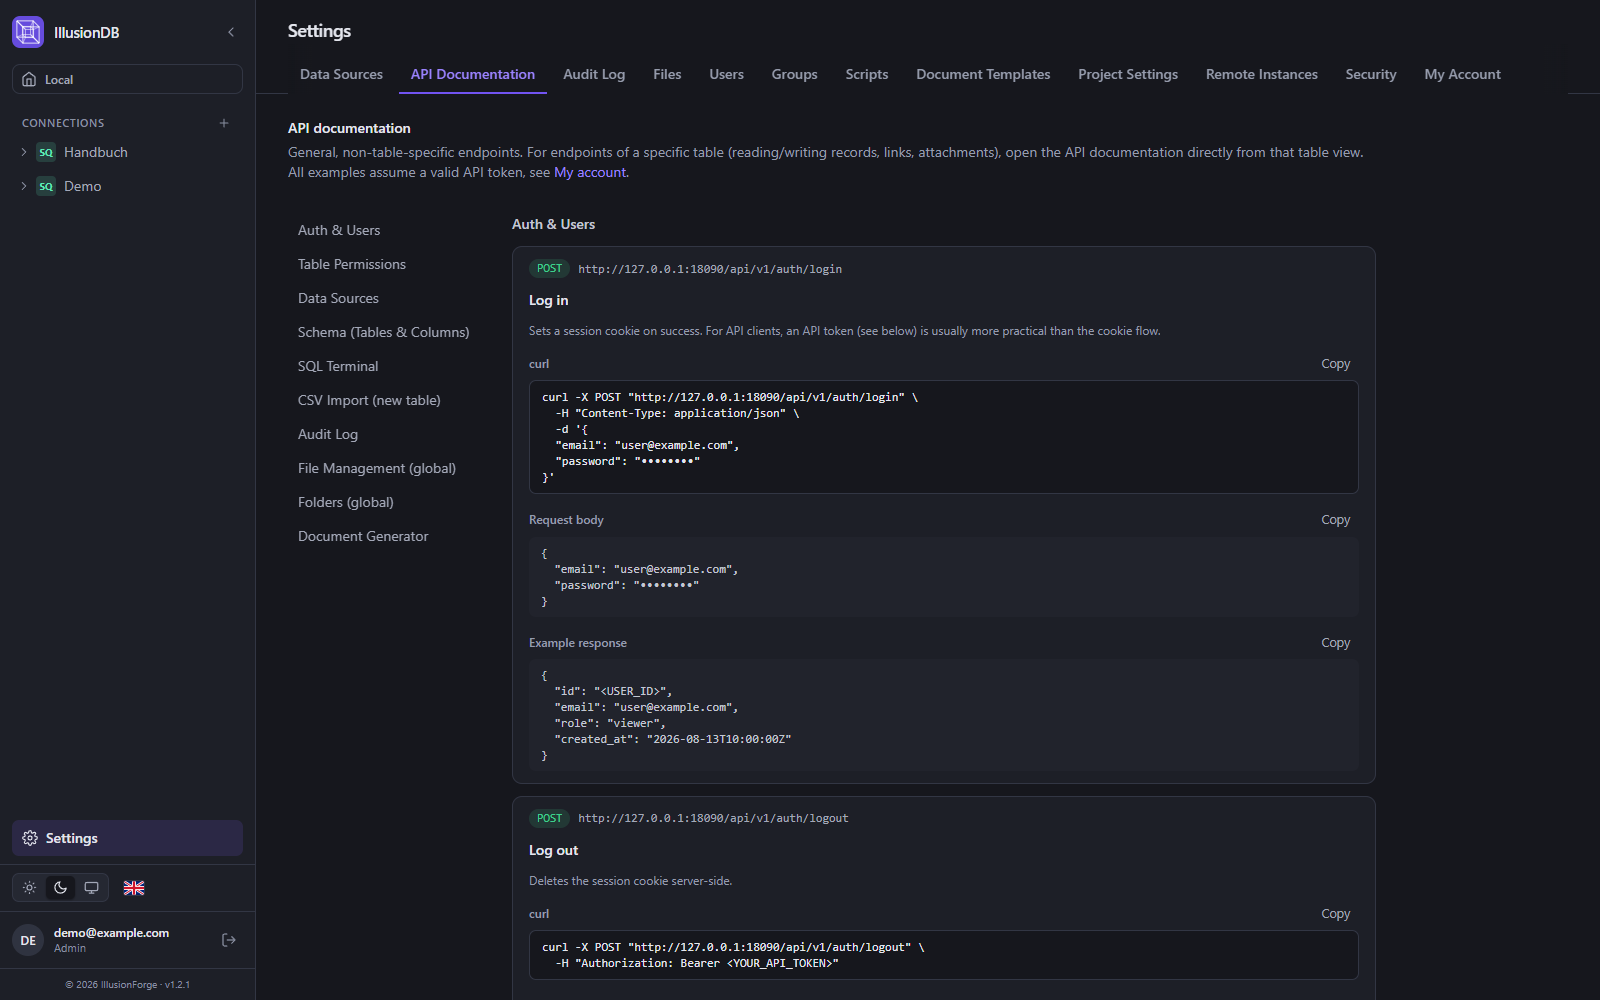Click the login endpoint URL text
Image resolution: width=1600 pixels, height=1000 pixels.
click(710, 269)
